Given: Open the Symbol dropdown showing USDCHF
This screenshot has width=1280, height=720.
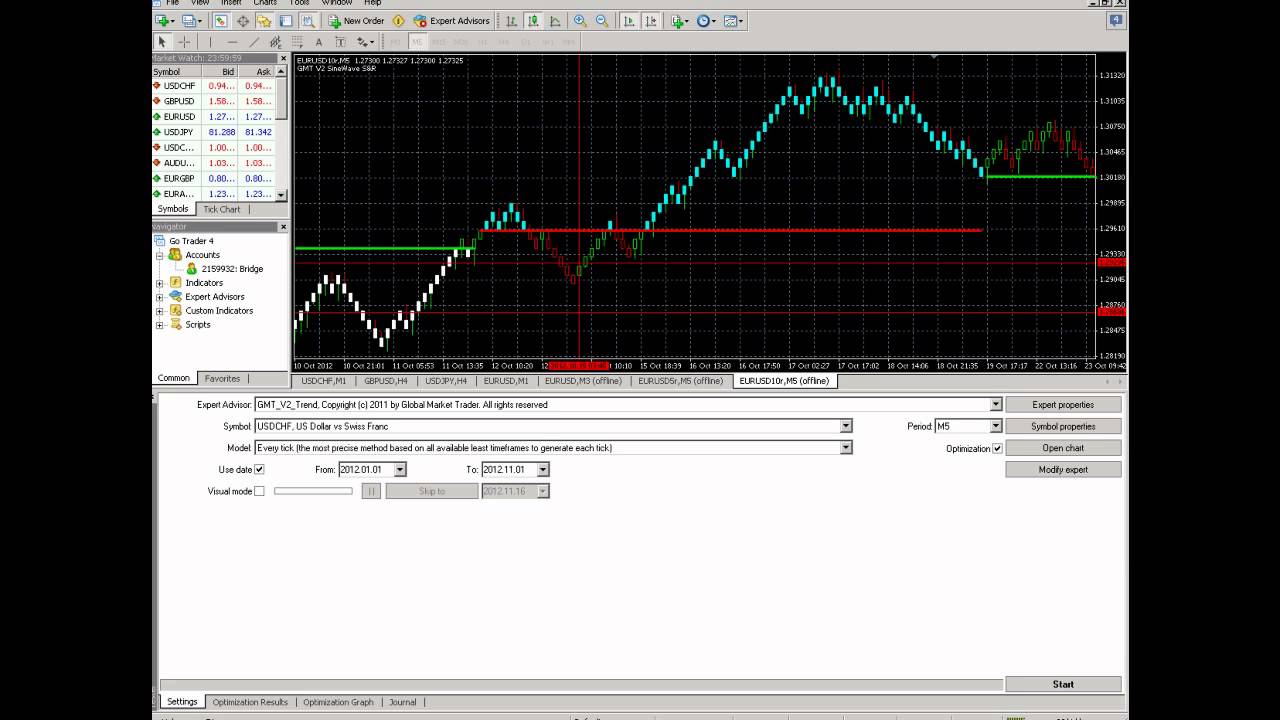Looking at the screenshot, I should click(846, 426).
